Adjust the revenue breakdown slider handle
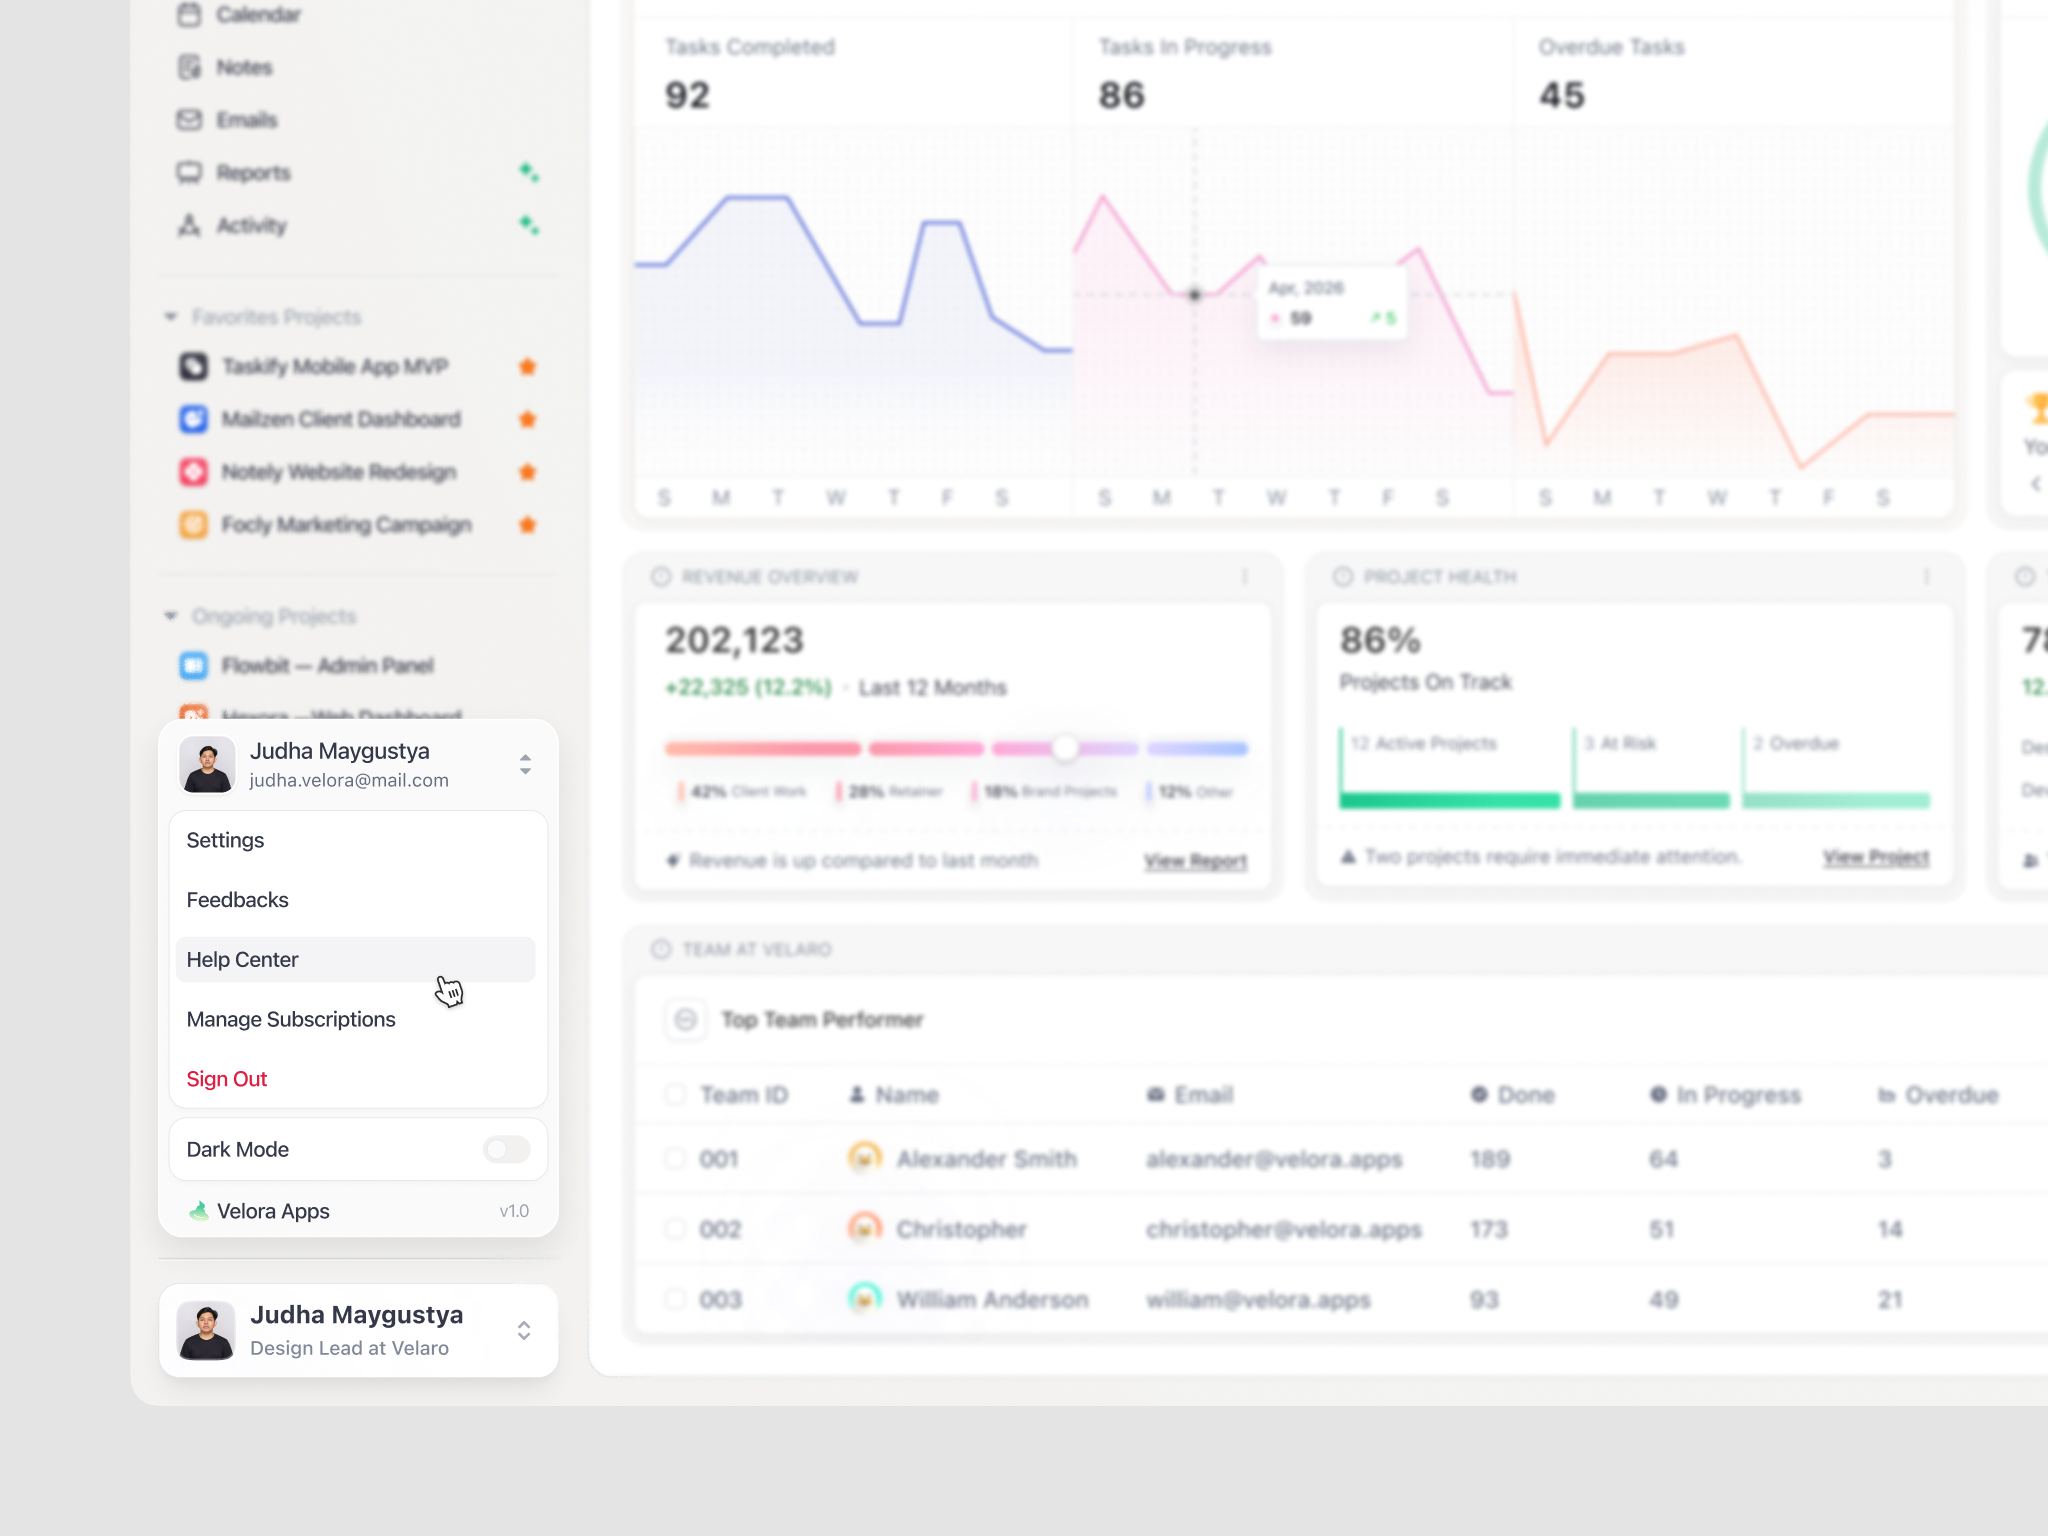This screenshot has width=2048, height=1536. 1065,748
